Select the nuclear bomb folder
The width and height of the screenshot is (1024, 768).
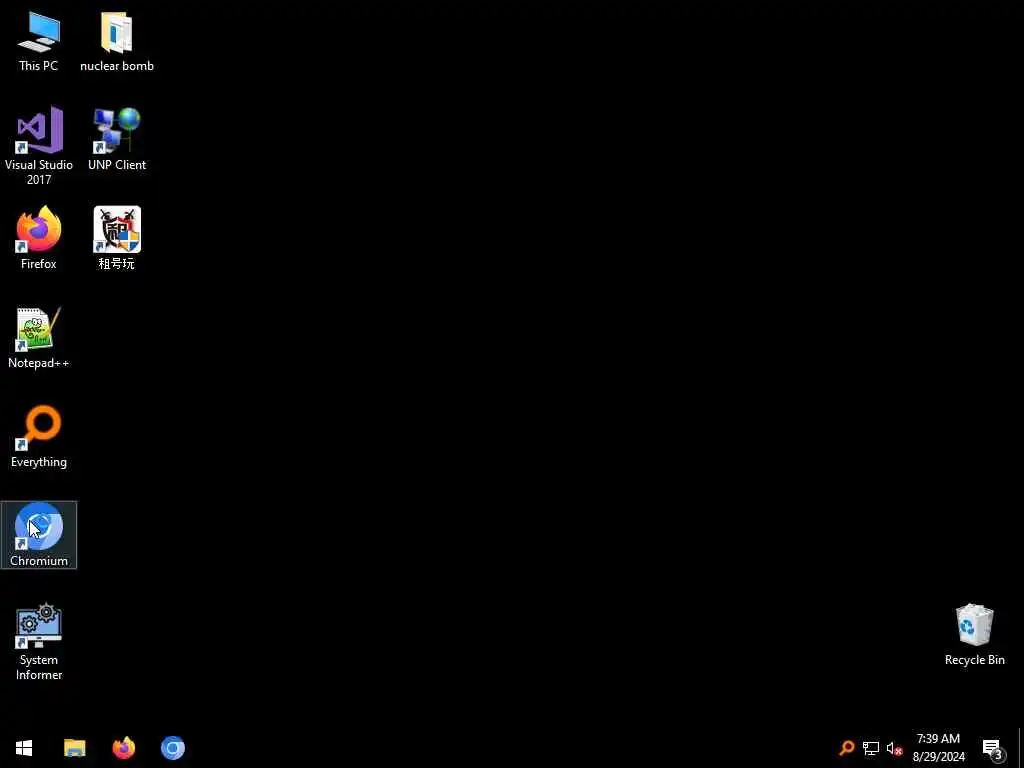117,41
